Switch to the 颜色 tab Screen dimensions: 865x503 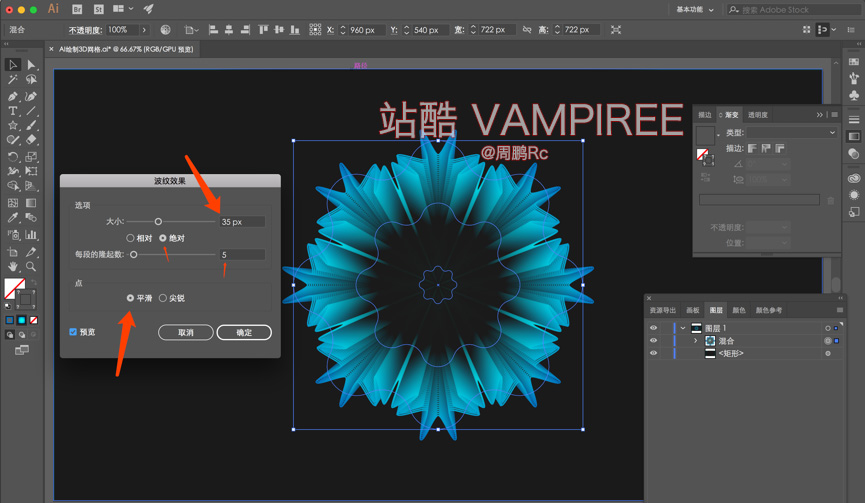[x=739, y=310]
